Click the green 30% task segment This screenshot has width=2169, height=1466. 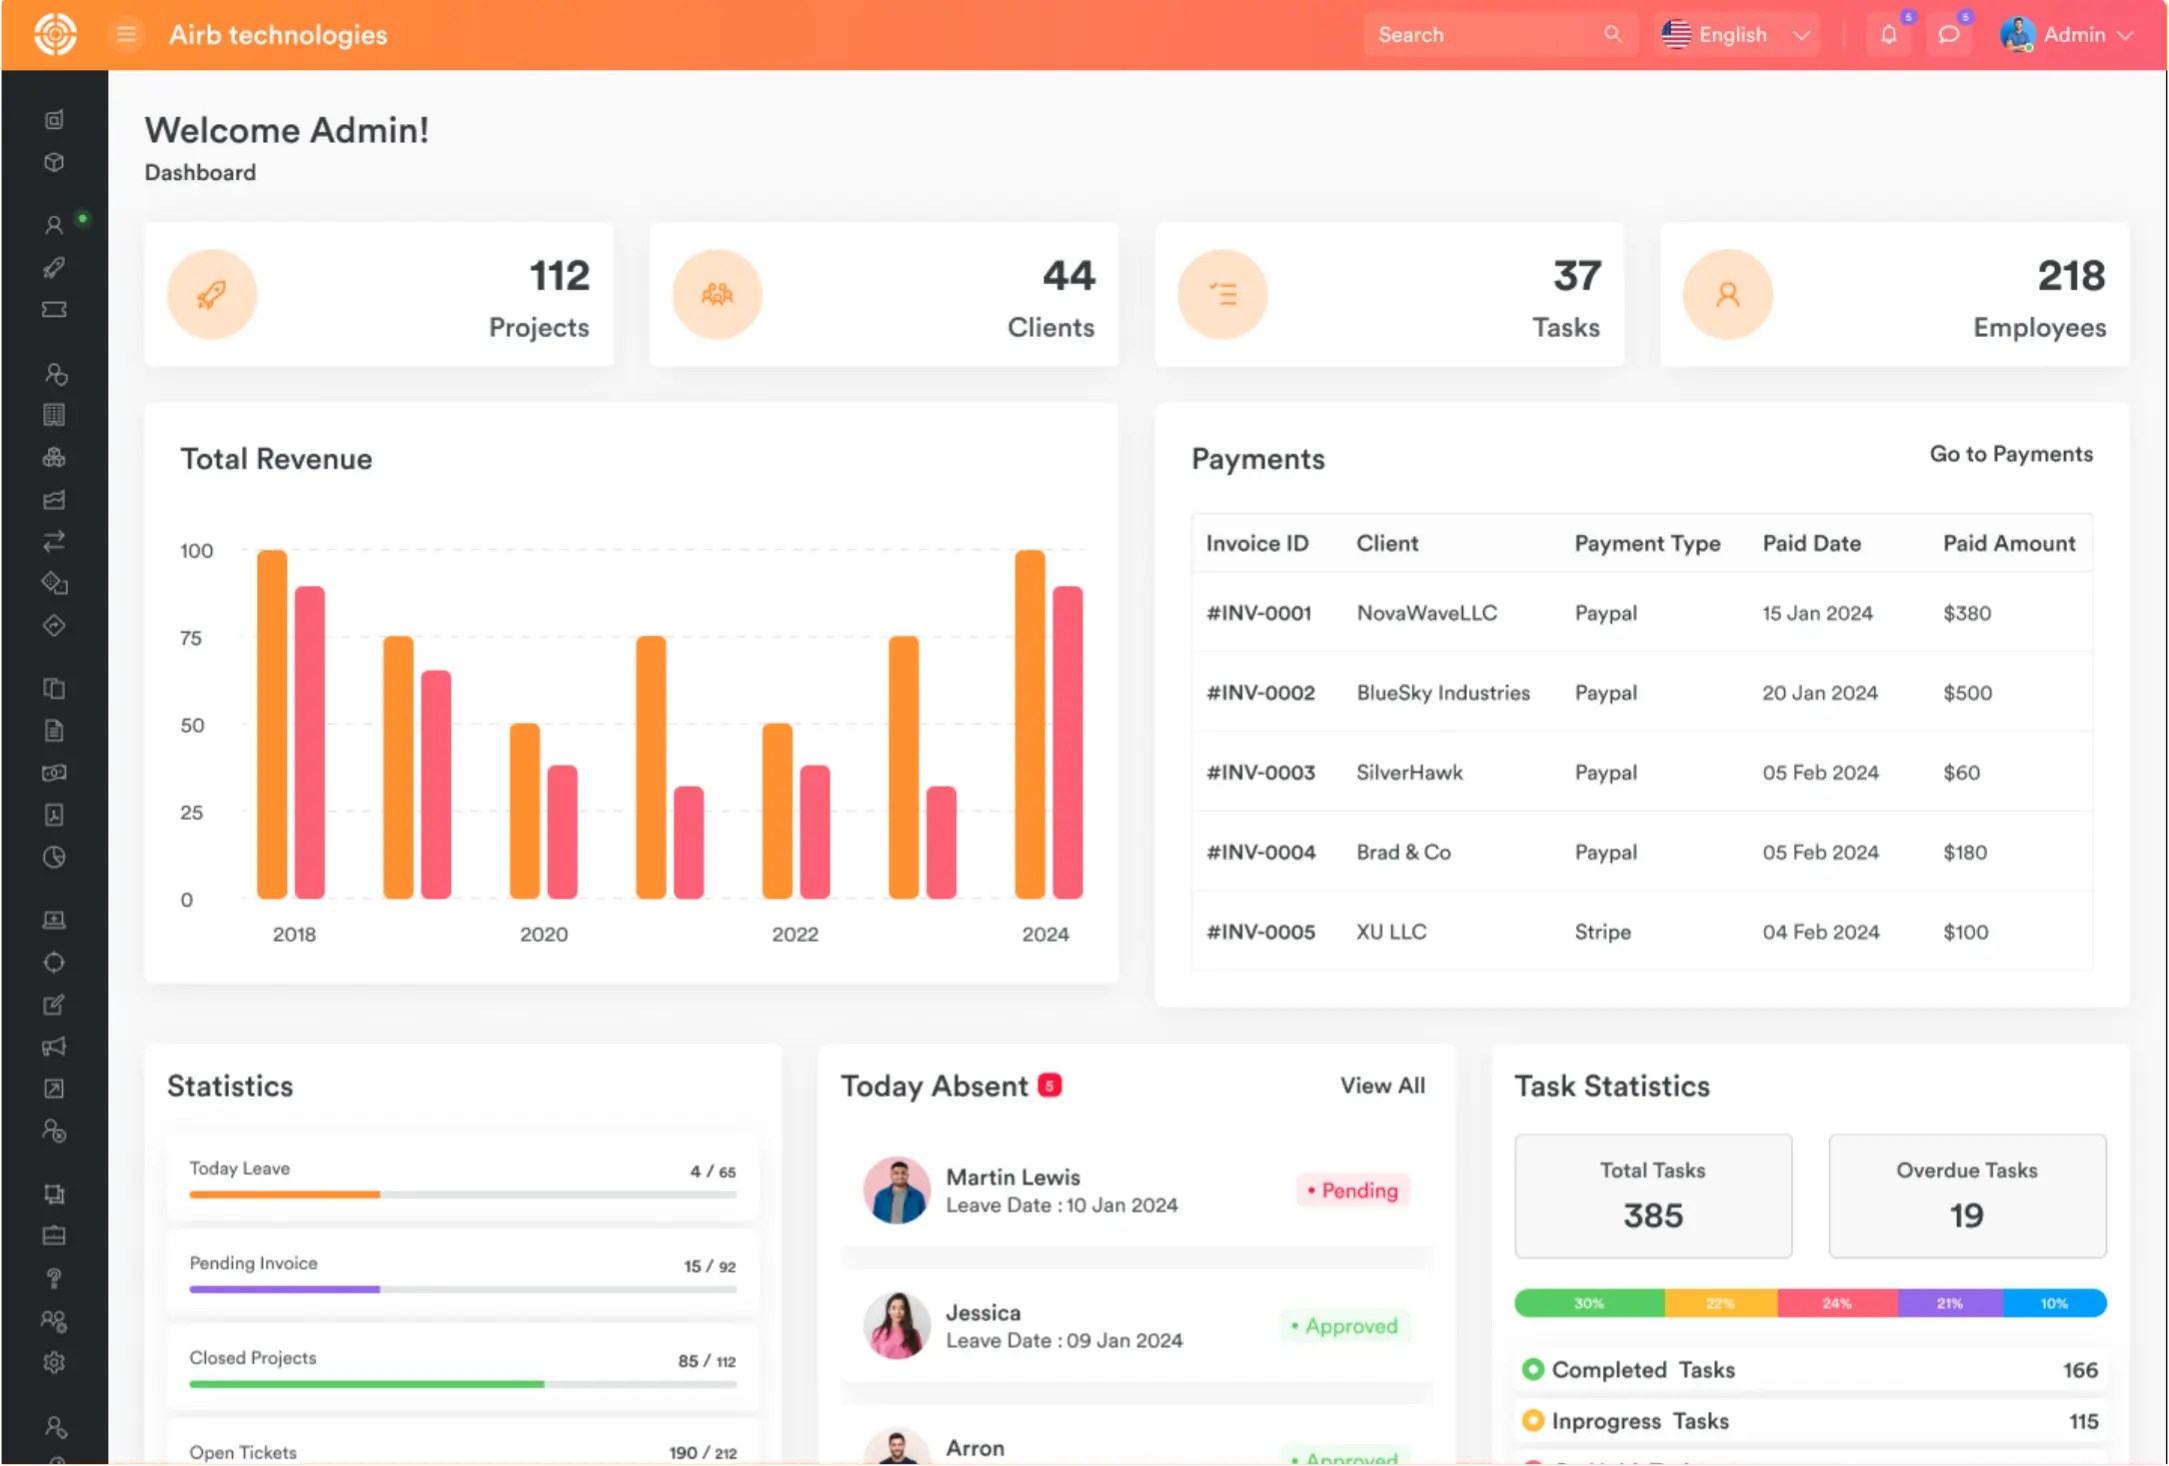(1589, 1303)
